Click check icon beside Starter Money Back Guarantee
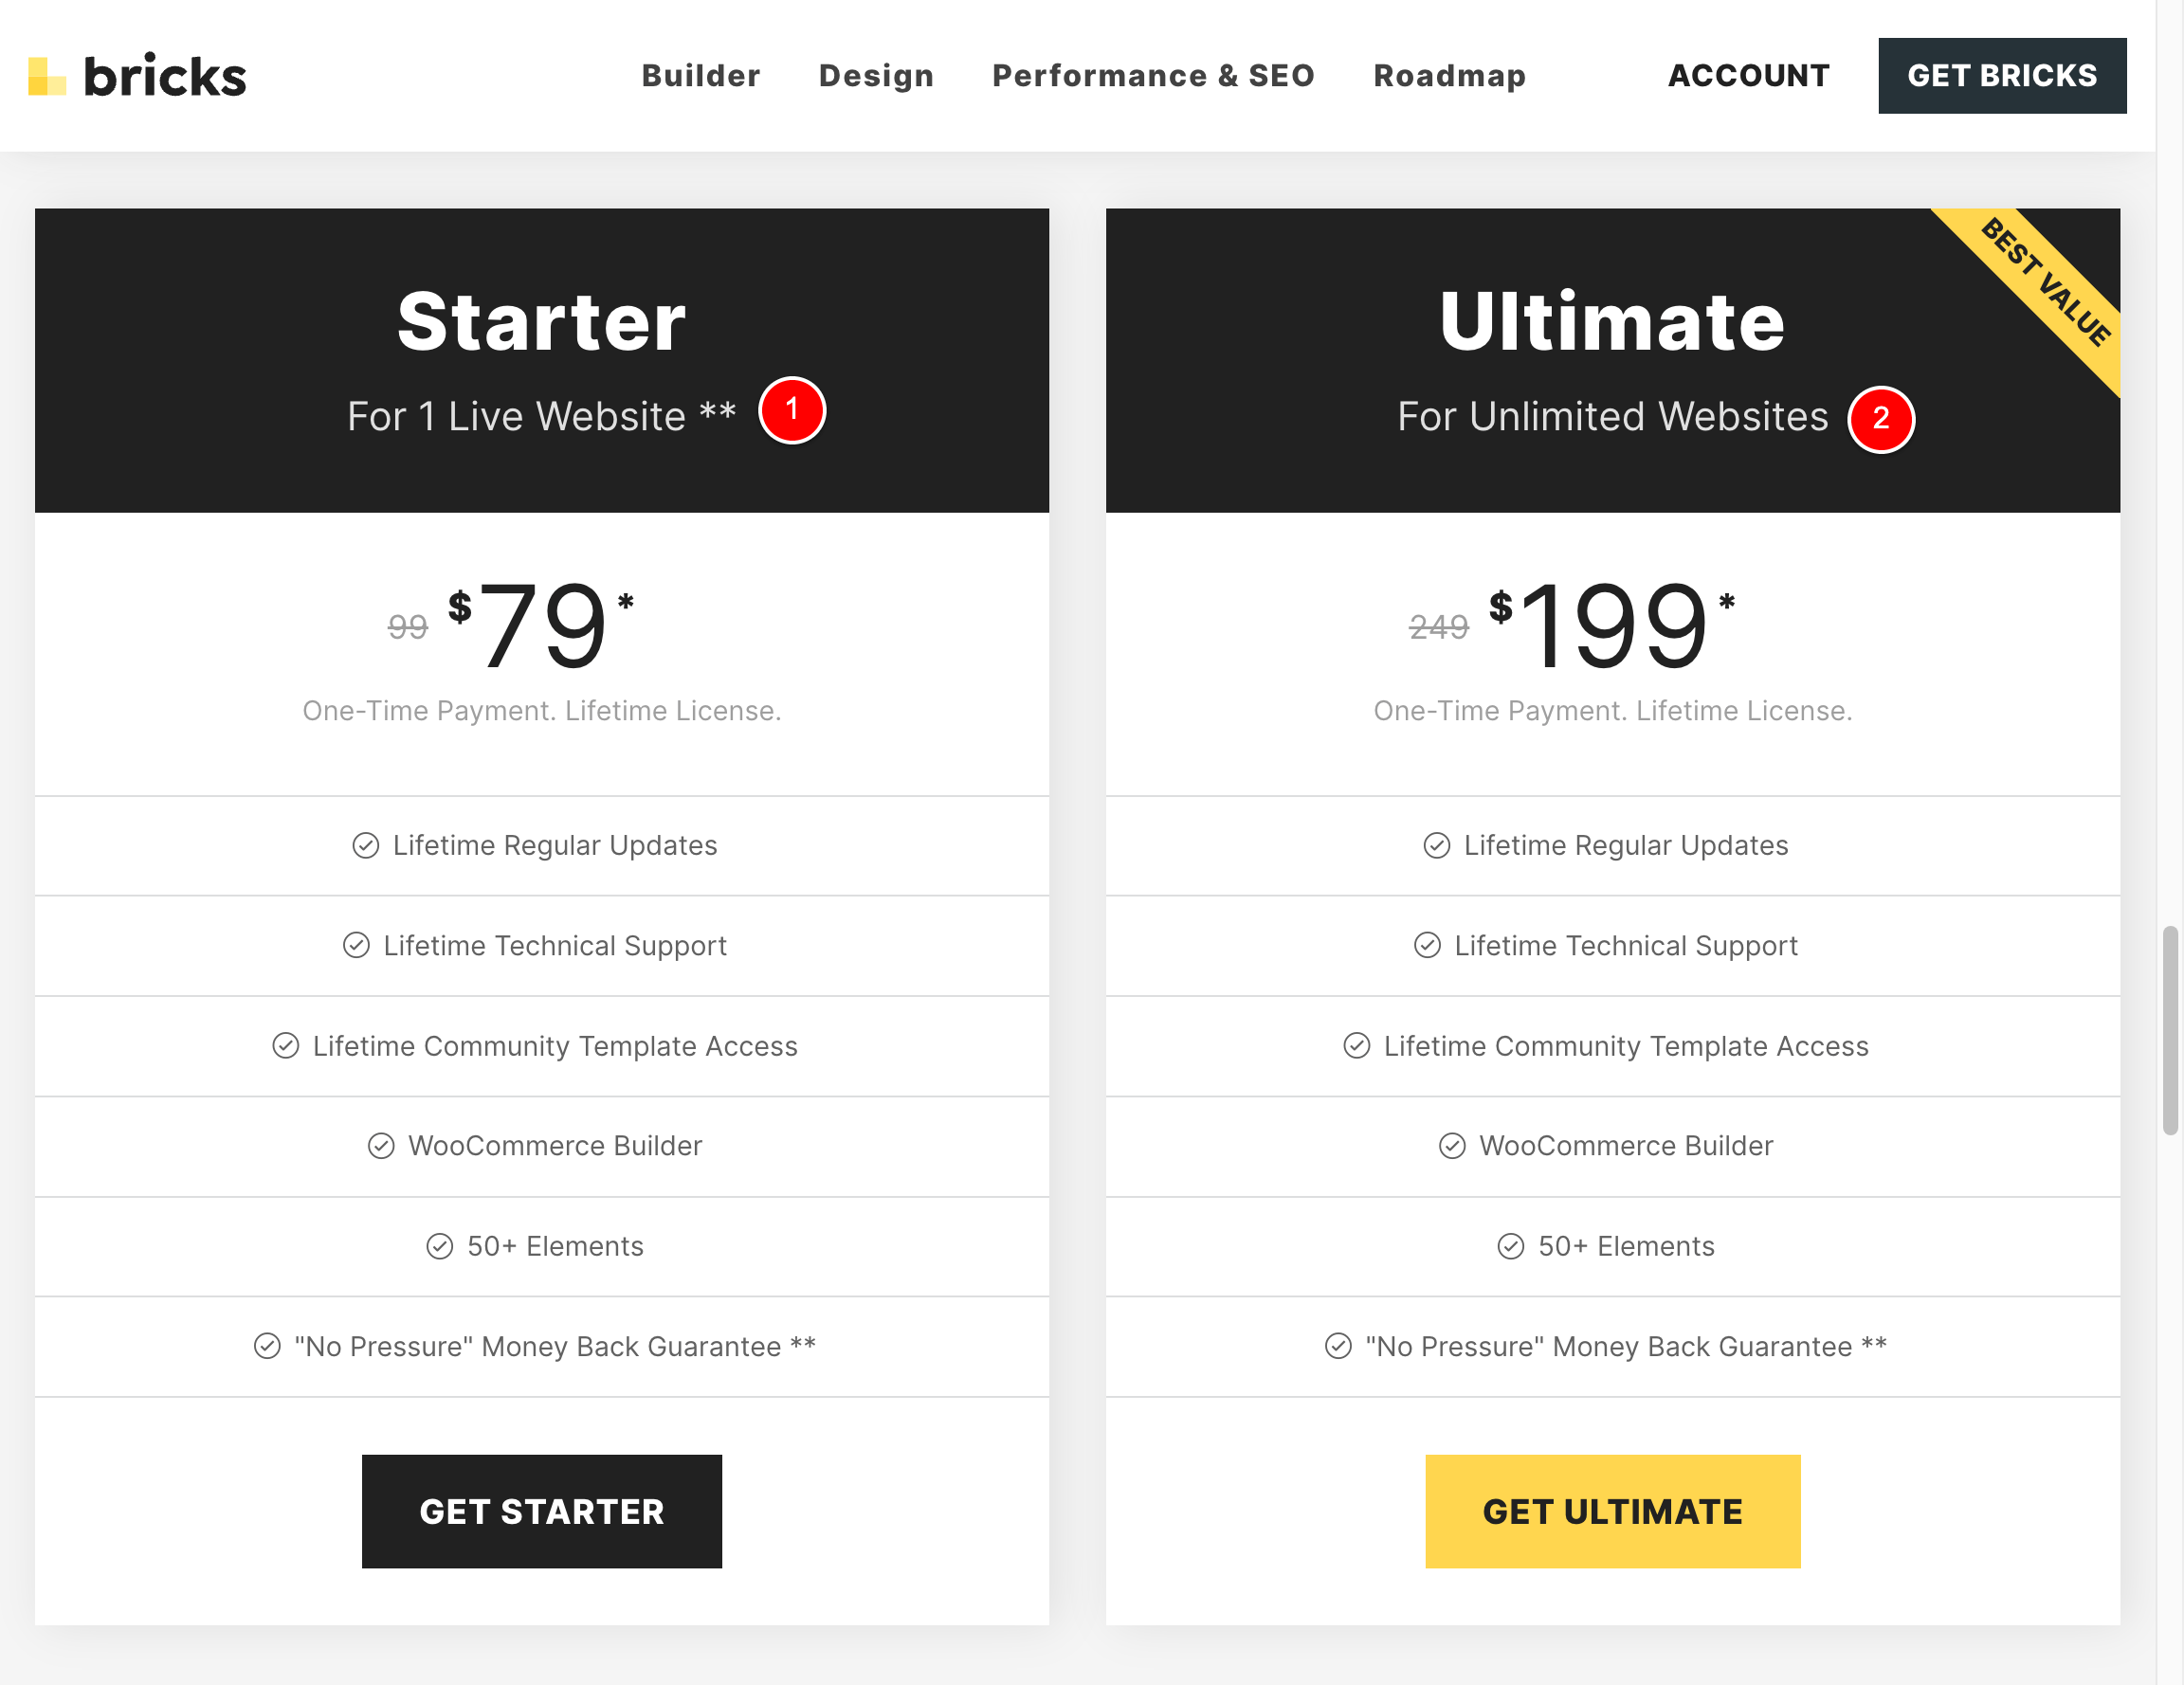 point(267,1347)
